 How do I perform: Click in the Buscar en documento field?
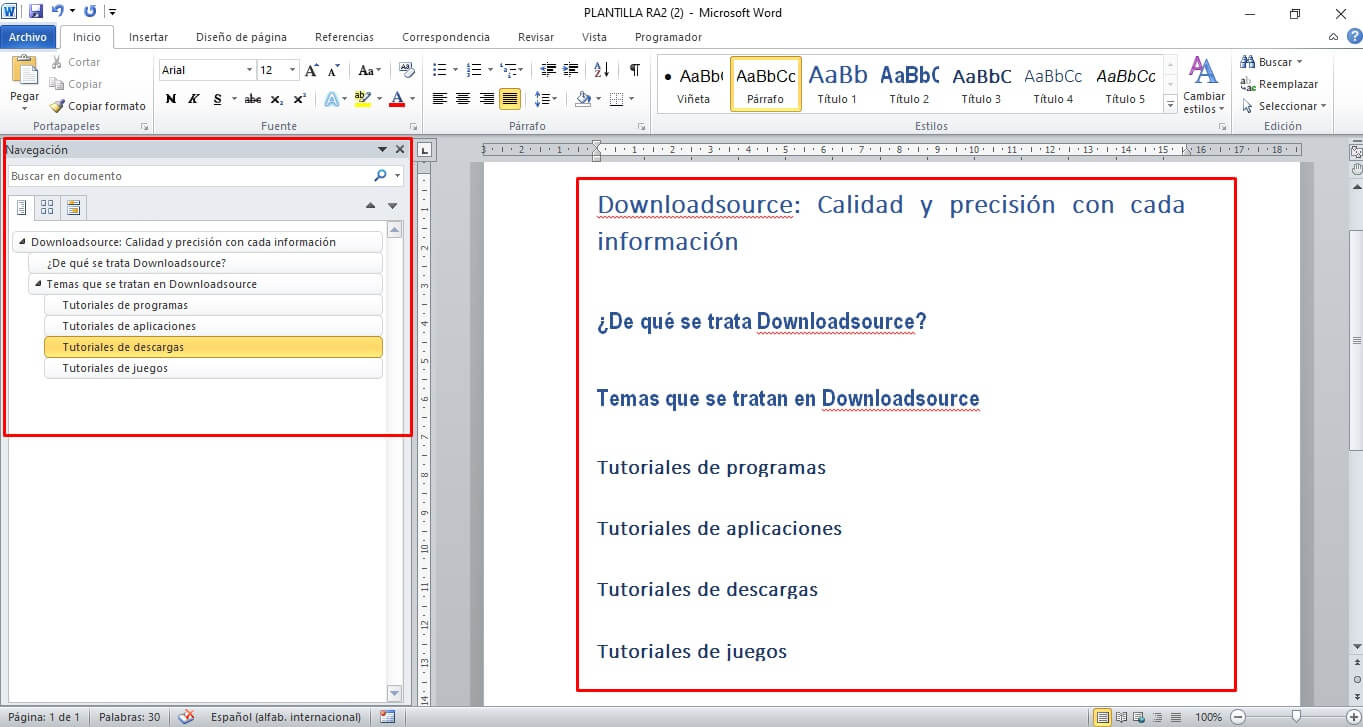point(190,176)
